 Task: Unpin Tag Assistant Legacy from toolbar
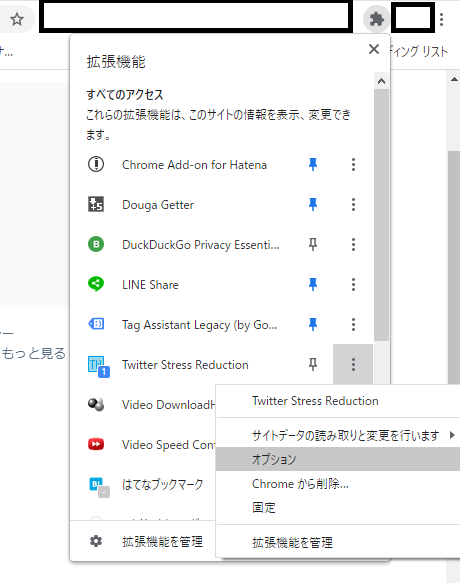(313, 325)
